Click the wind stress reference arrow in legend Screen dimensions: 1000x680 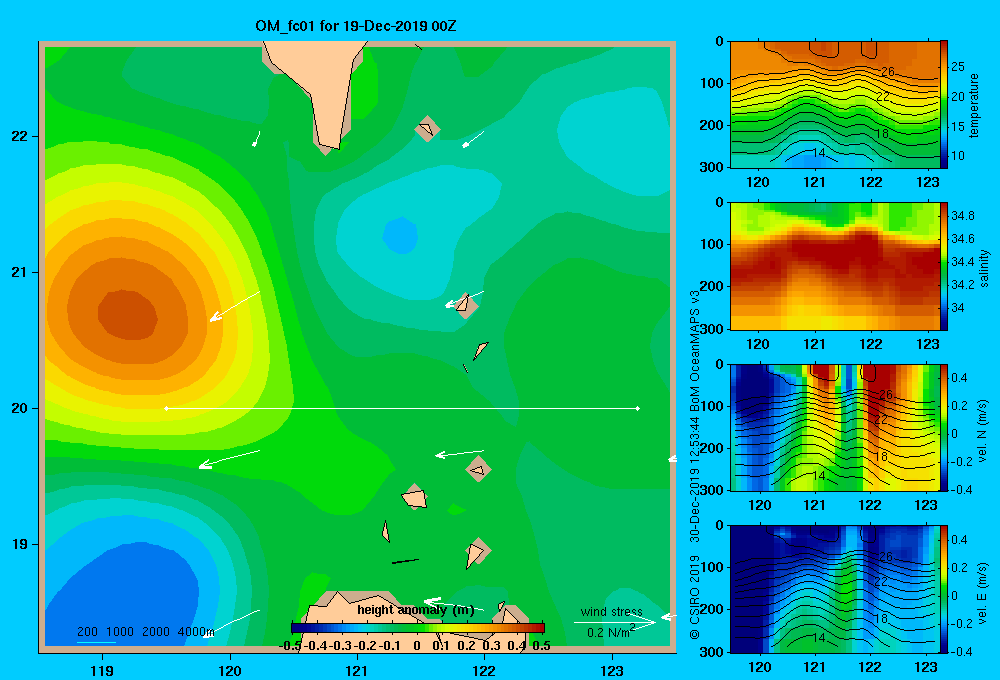pos(614,622)
